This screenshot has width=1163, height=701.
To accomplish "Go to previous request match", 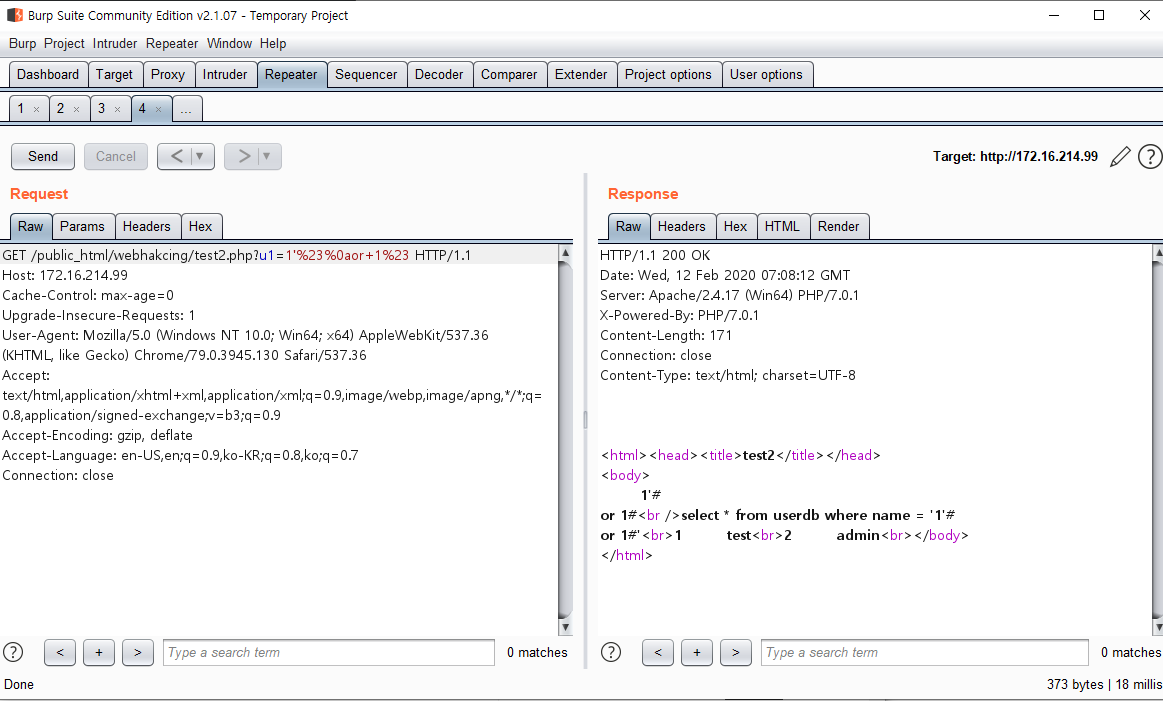I will pyautogui.click(x=60, y=652).
